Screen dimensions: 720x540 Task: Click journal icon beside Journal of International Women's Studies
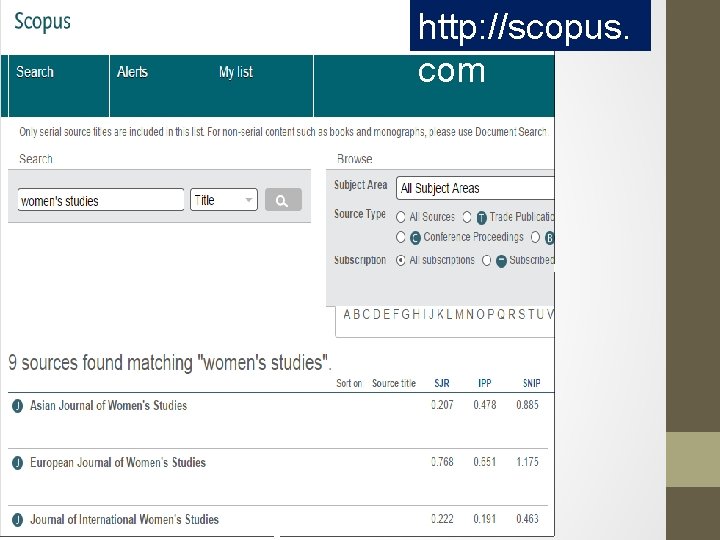point(17,520)
